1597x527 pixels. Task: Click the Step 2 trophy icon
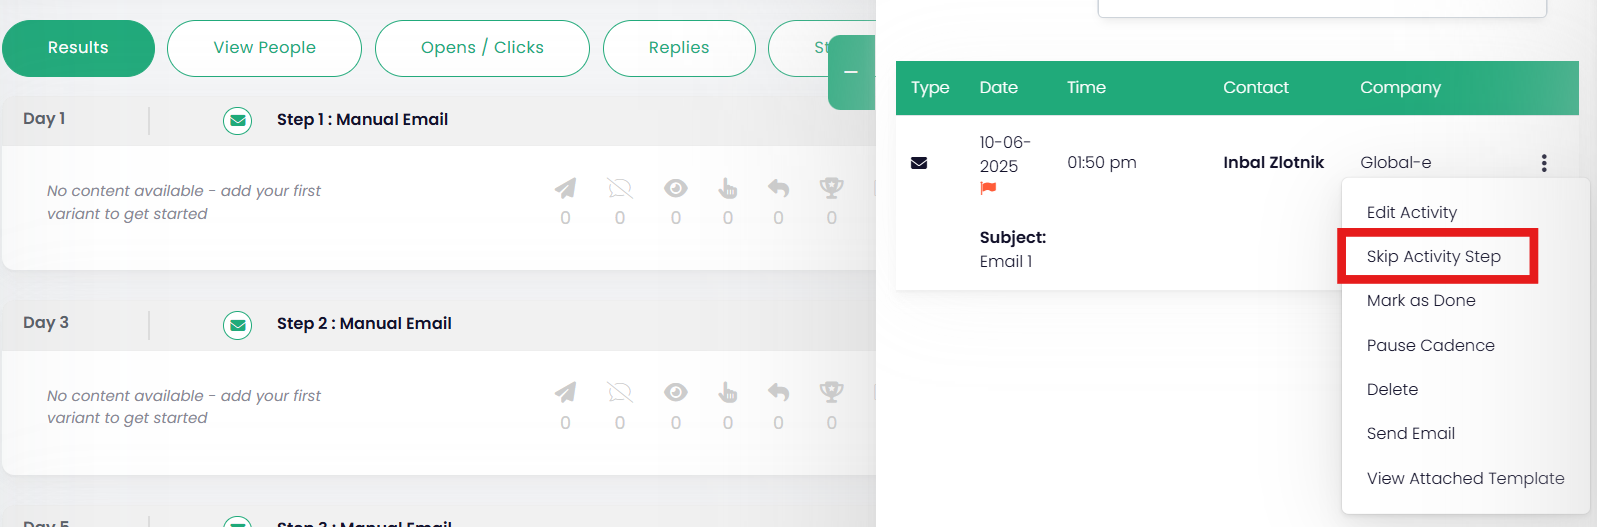pos(831,392)
